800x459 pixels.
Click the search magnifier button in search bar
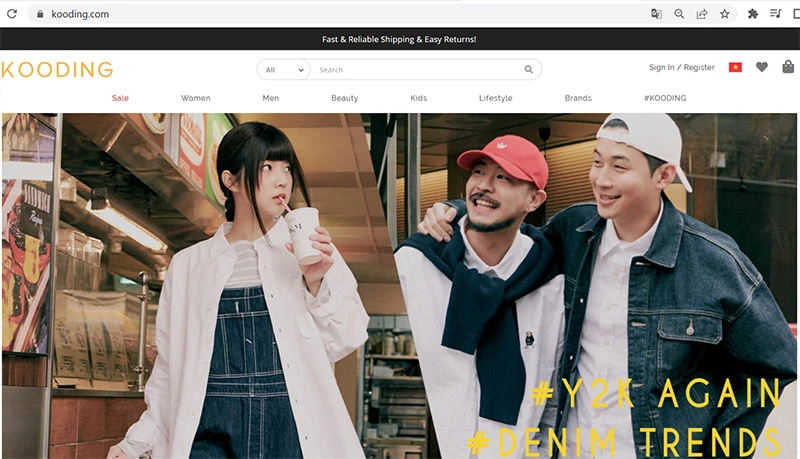(529, 69)
